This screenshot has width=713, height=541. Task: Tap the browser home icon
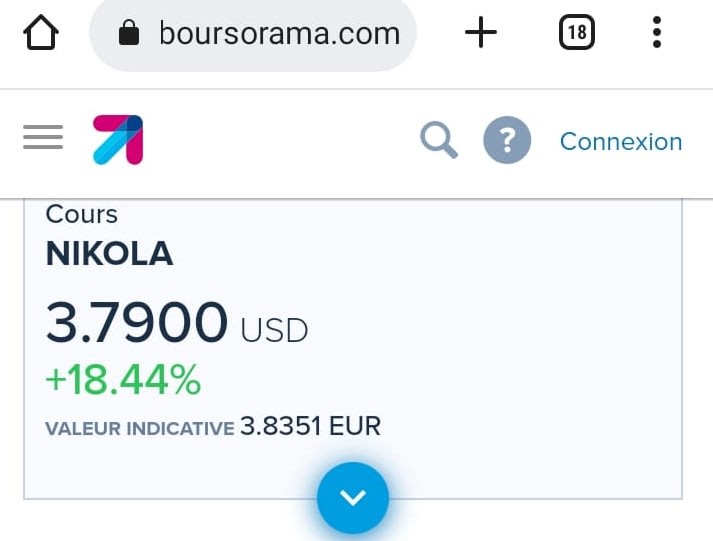tap(40, 33)
